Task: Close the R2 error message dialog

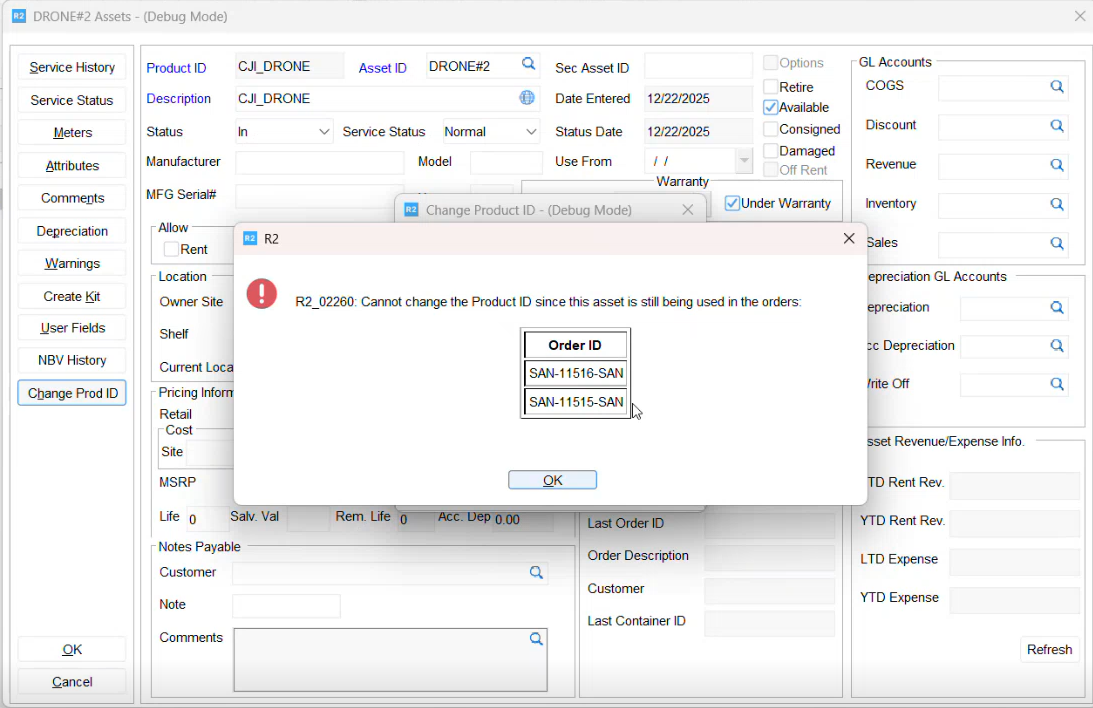Action: [x=849, y=238]
